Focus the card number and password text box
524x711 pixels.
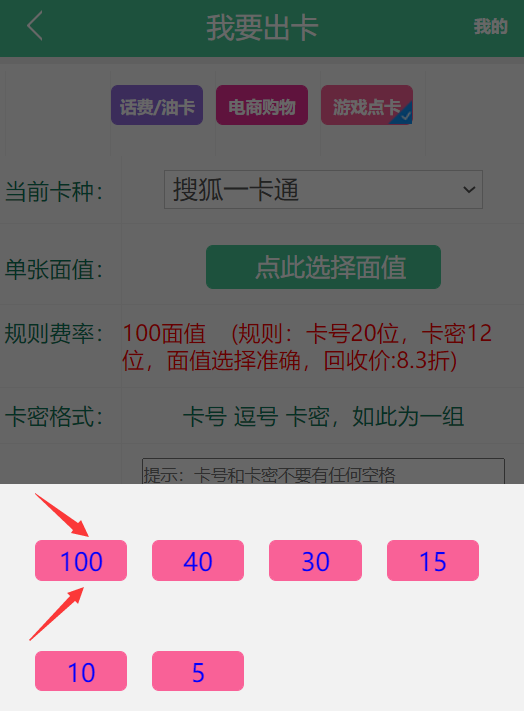(x=323, y=471)
